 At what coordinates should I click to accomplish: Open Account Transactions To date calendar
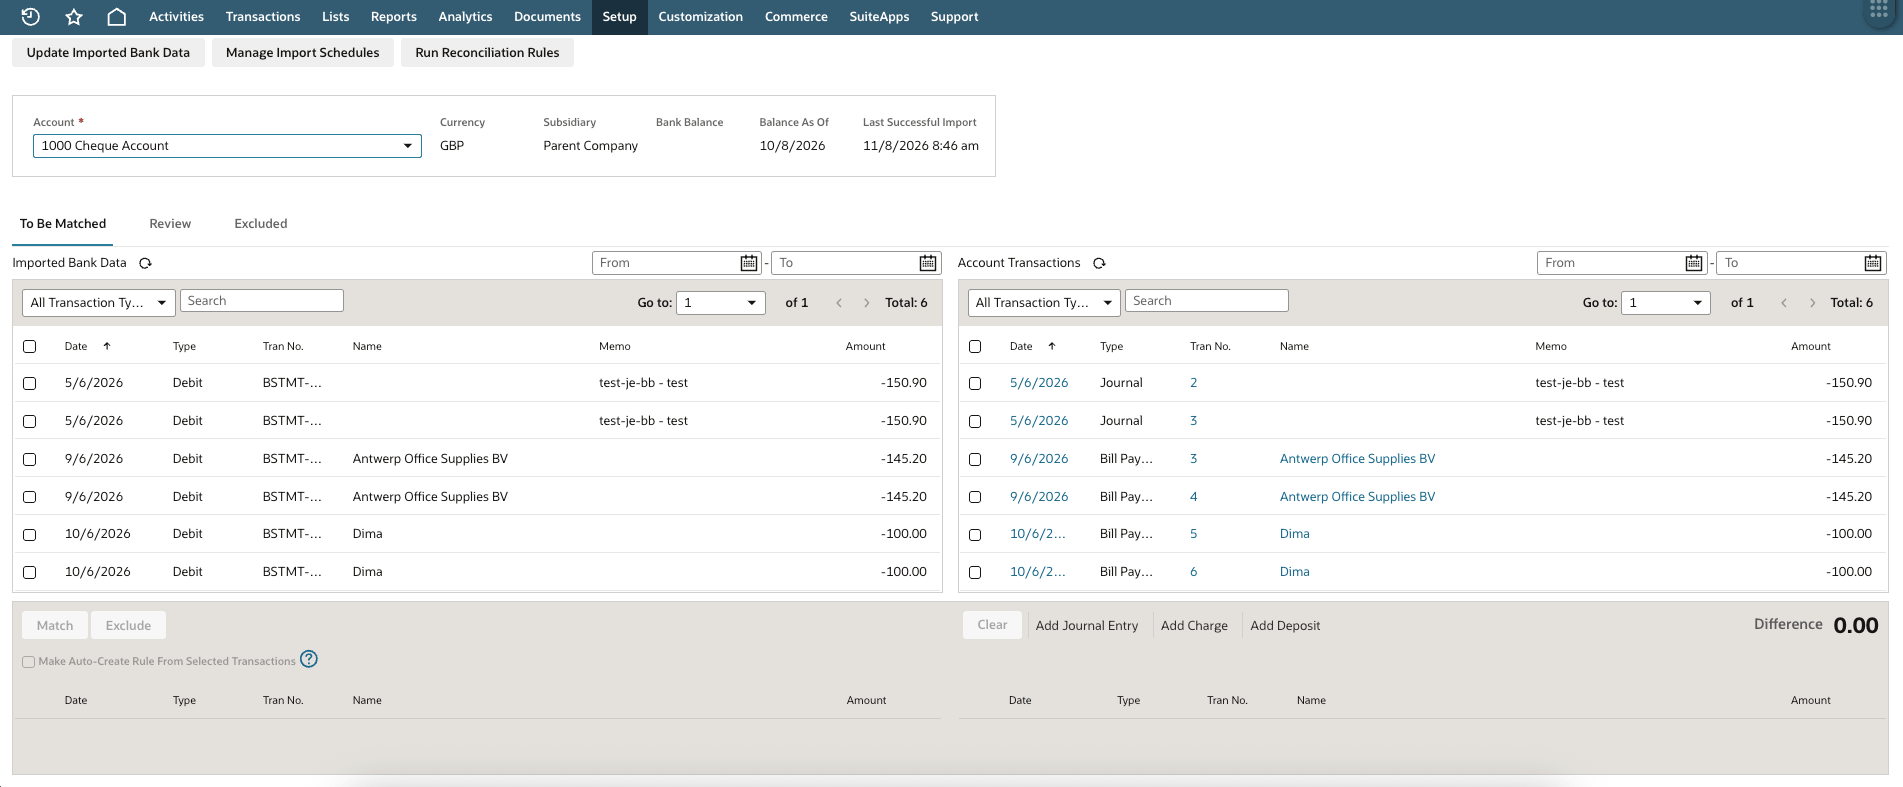click(1873, 263)
